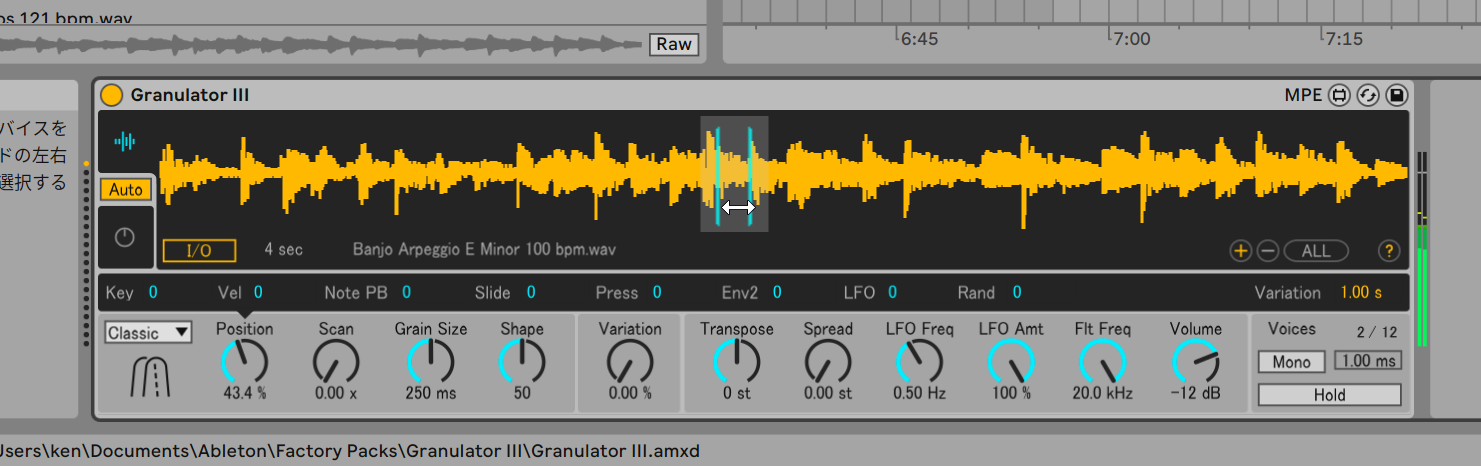
Task: Open help with the question mark icon
Action: click(x=1388, y=251)
